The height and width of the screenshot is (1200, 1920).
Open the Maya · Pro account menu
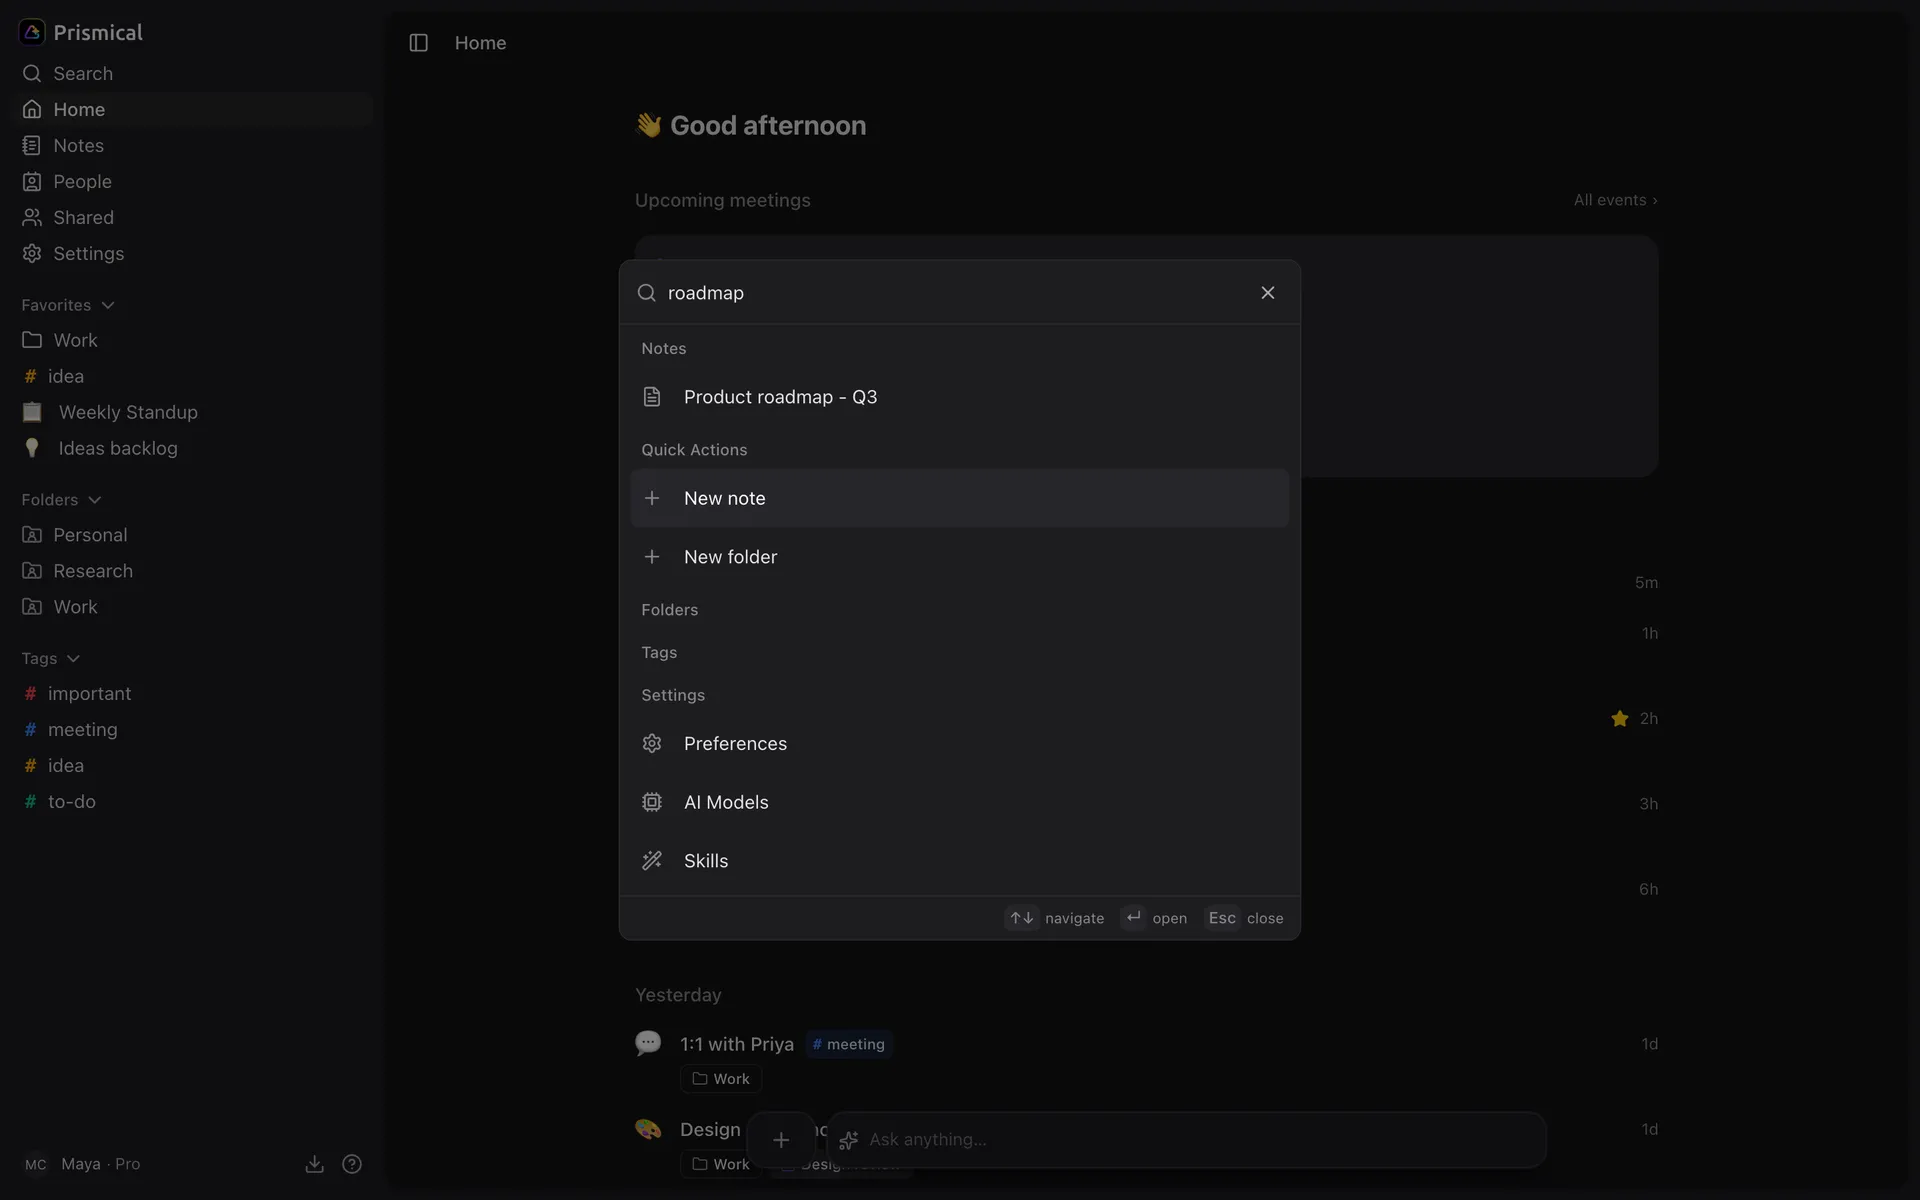82,1164
